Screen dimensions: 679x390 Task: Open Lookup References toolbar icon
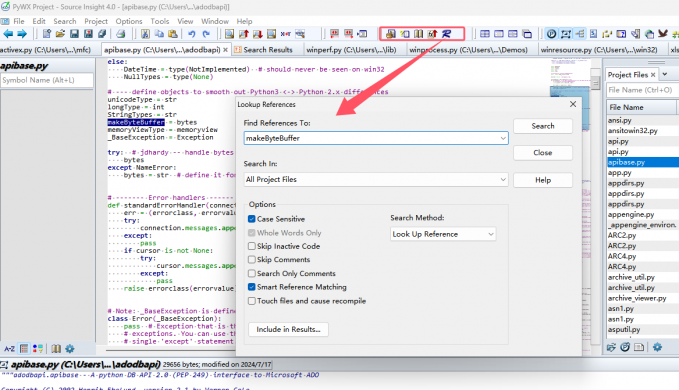click(x=446, y=34)
